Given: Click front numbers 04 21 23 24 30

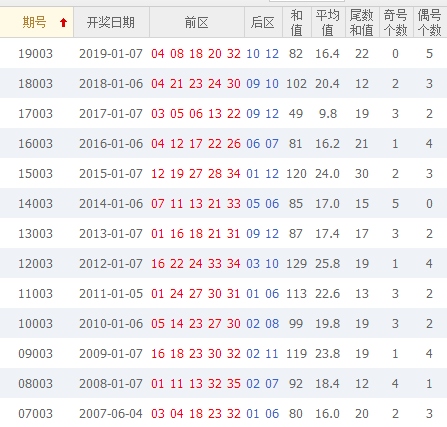Looking at the screenshot, I should pos(196,84).
